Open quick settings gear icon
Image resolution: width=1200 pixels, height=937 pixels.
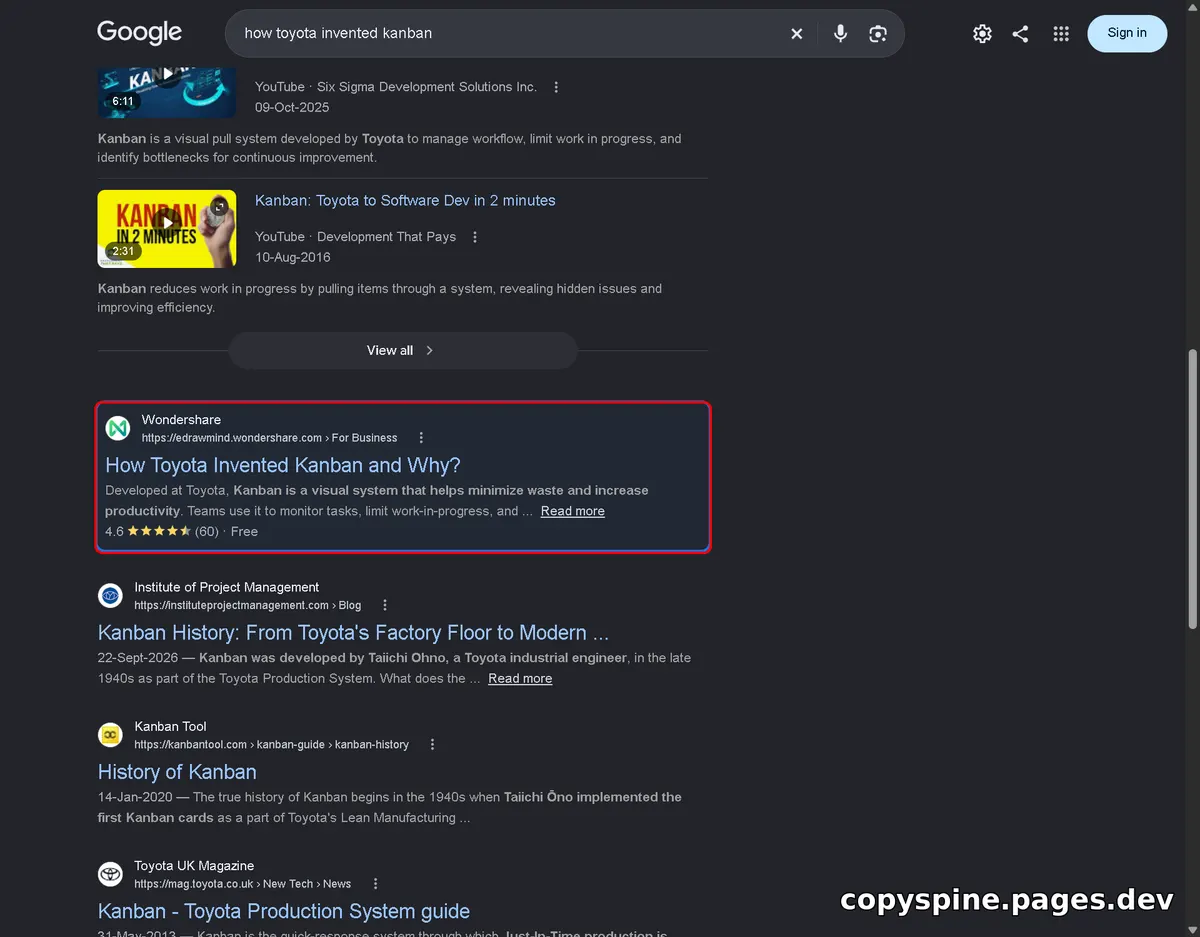pyautogui.click(x=982, y=33)
